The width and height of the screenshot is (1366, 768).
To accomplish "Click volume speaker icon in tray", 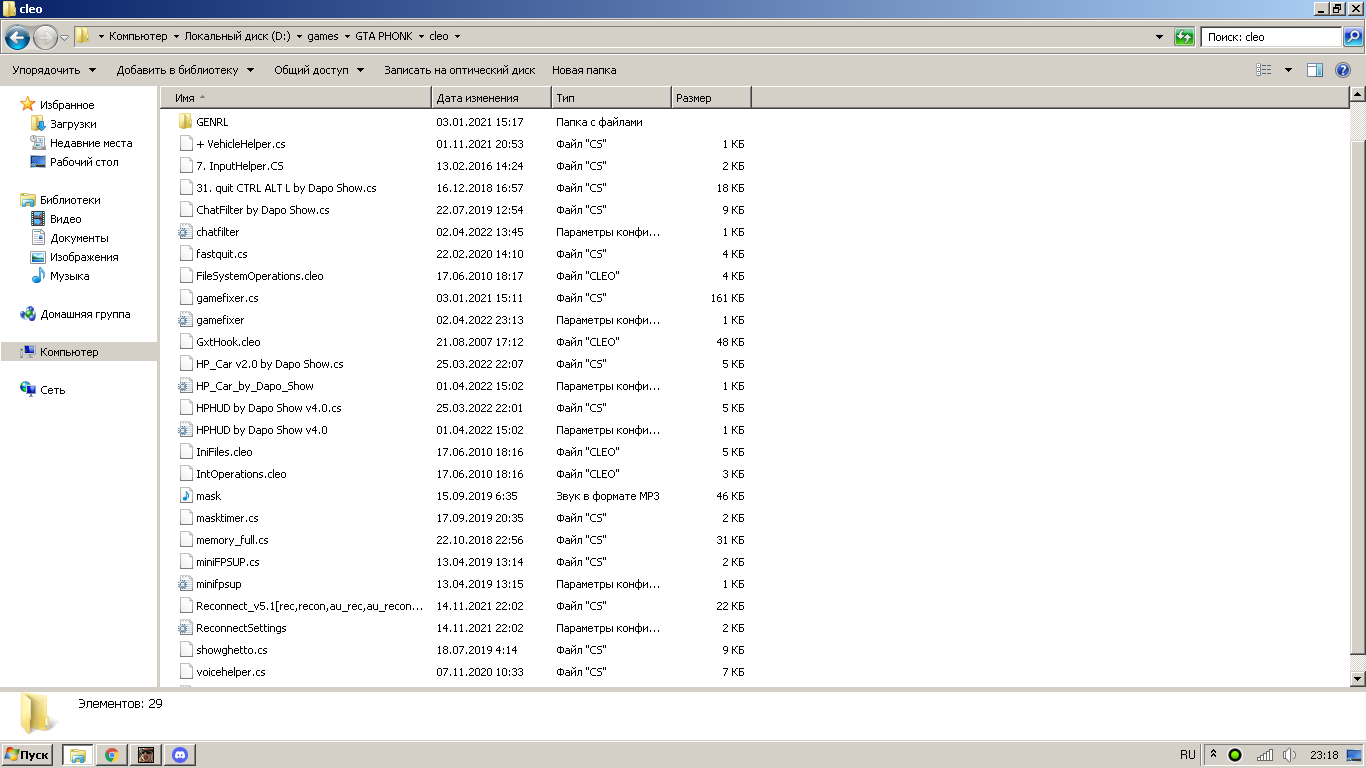I will (x=1289, y=755).
